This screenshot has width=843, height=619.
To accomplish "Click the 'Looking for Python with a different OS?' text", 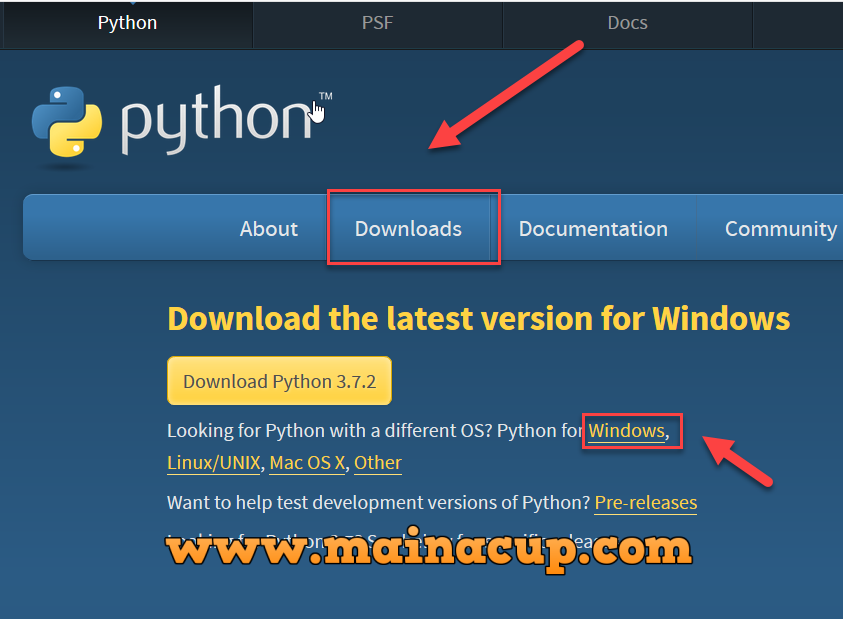I will [330, 431].
